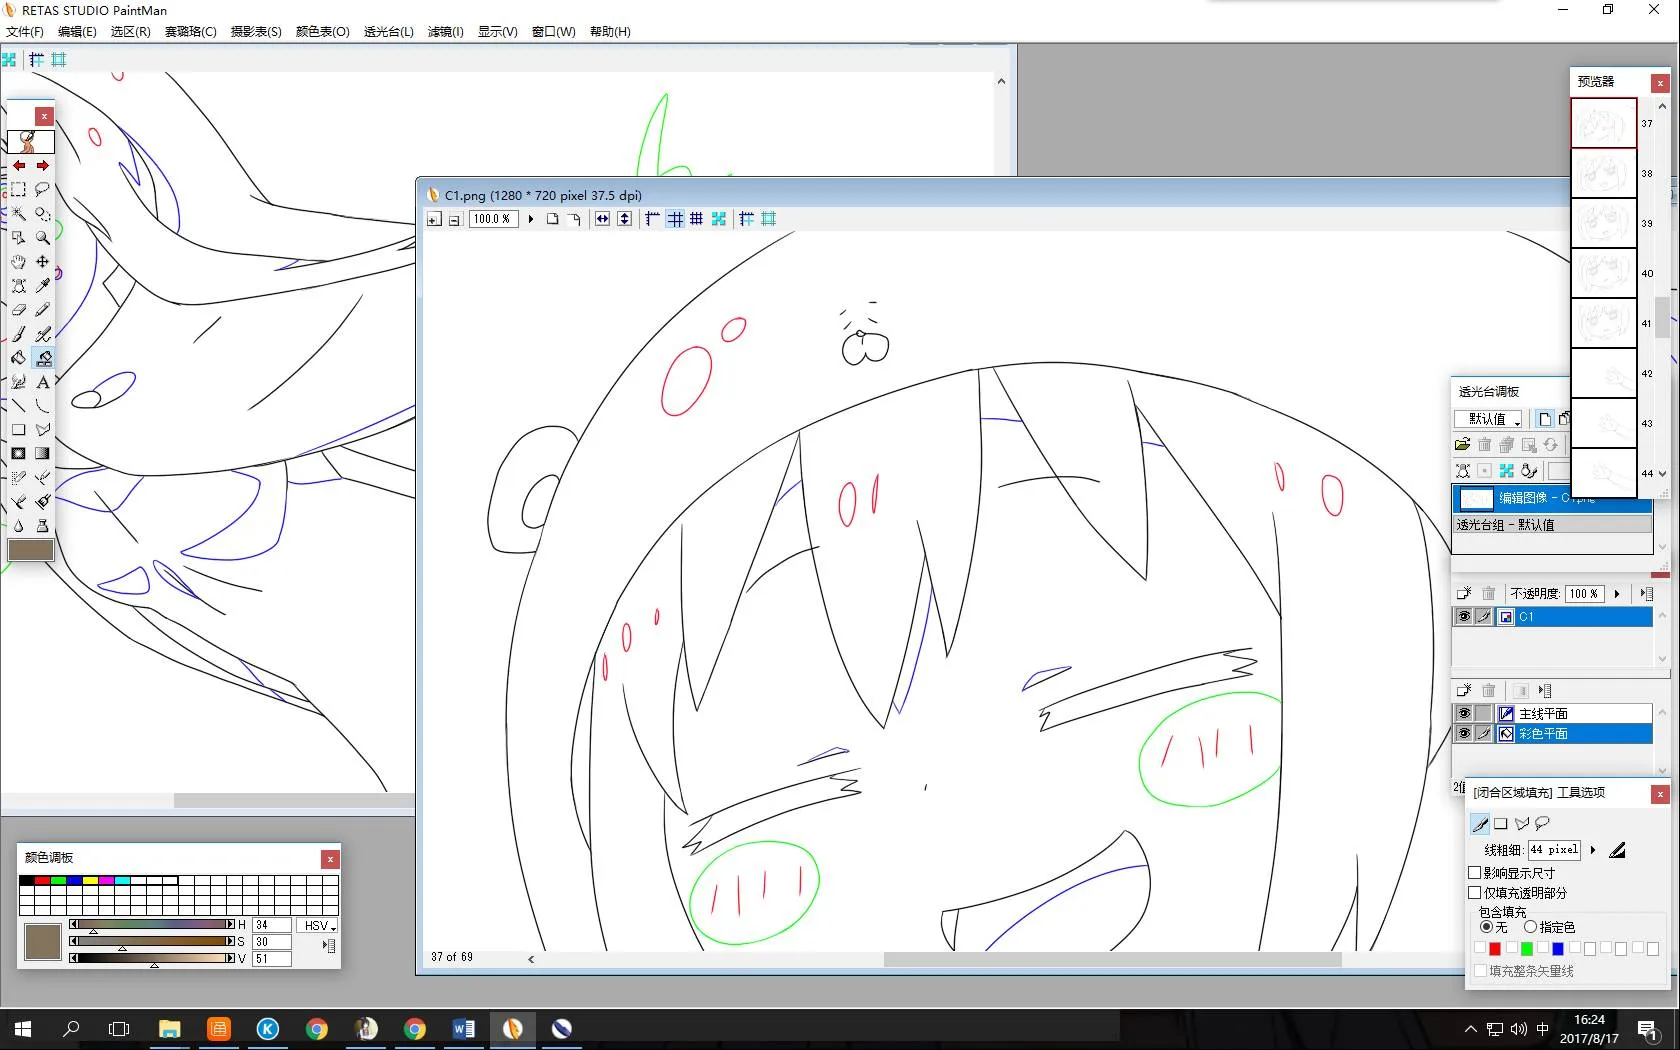
Task: Select the magnifier zoom tool
Action: pos(42,237)
